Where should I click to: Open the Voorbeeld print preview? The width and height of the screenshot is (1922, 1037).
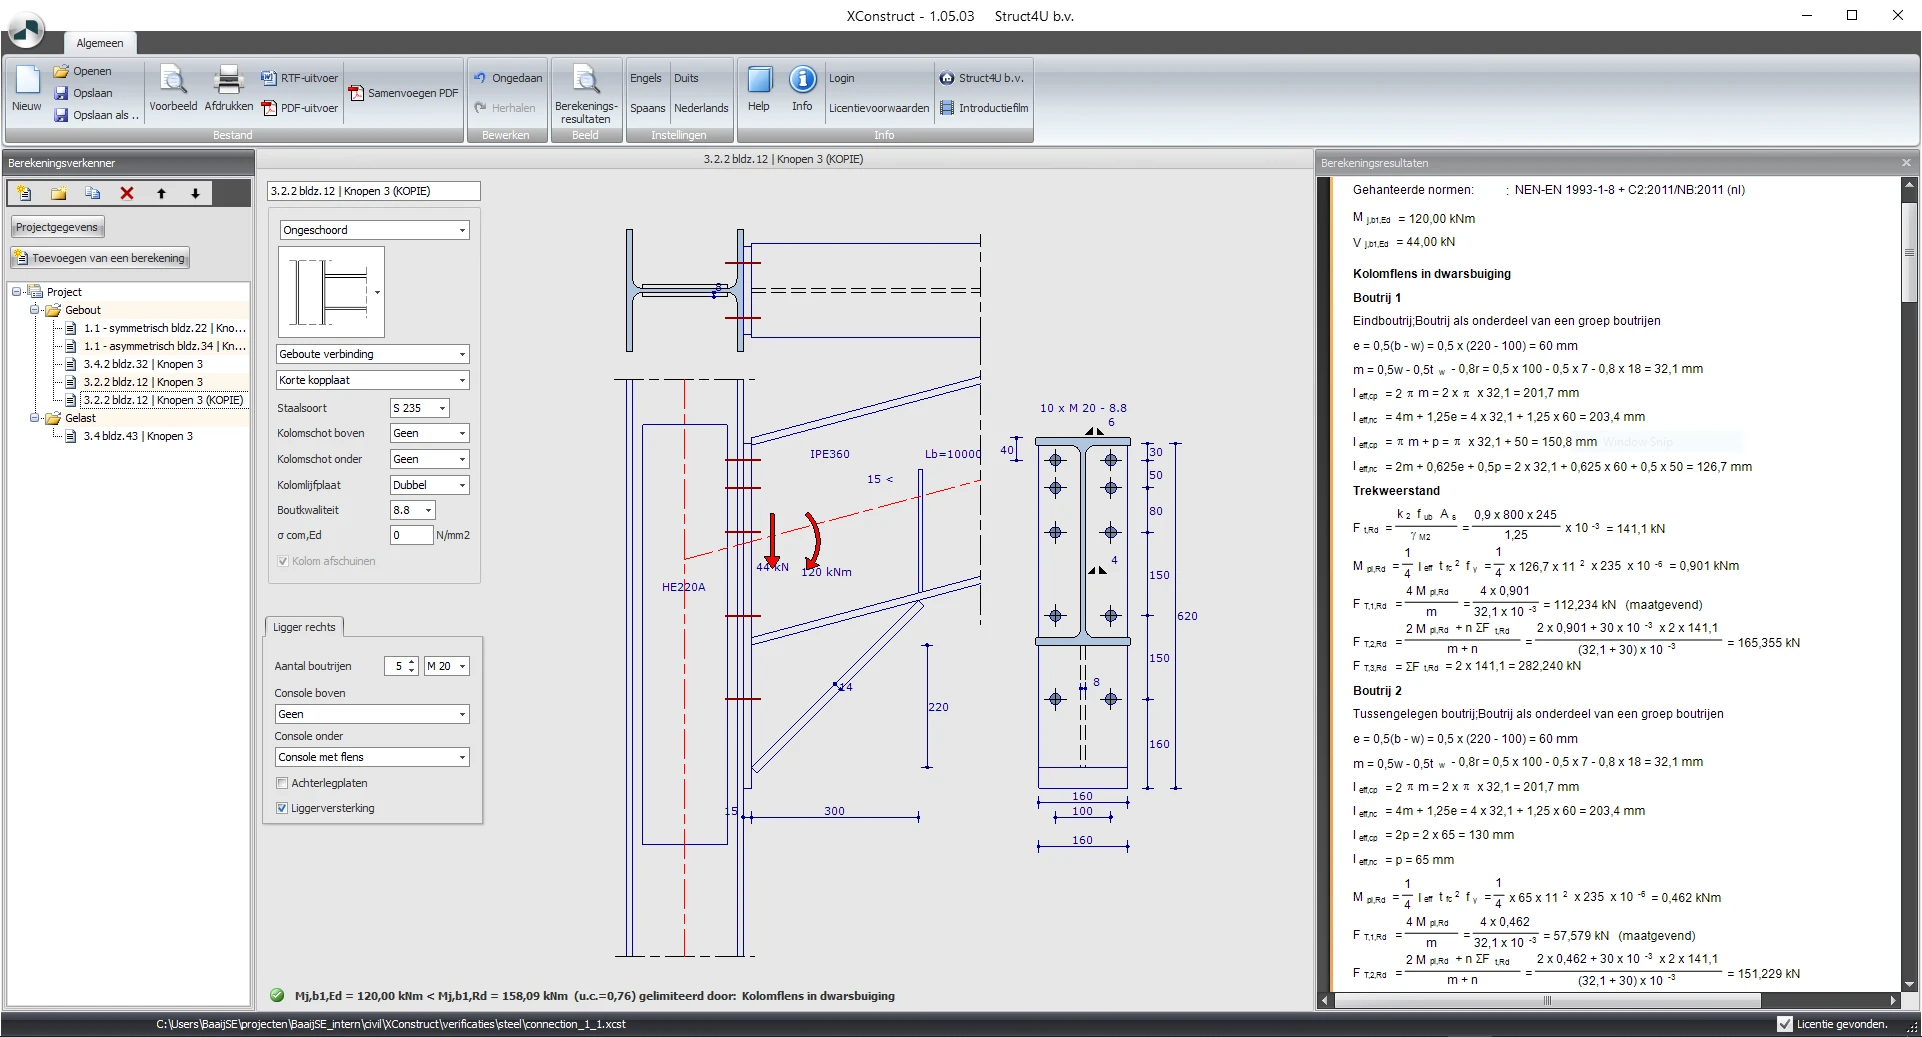(x=173, y=81)
